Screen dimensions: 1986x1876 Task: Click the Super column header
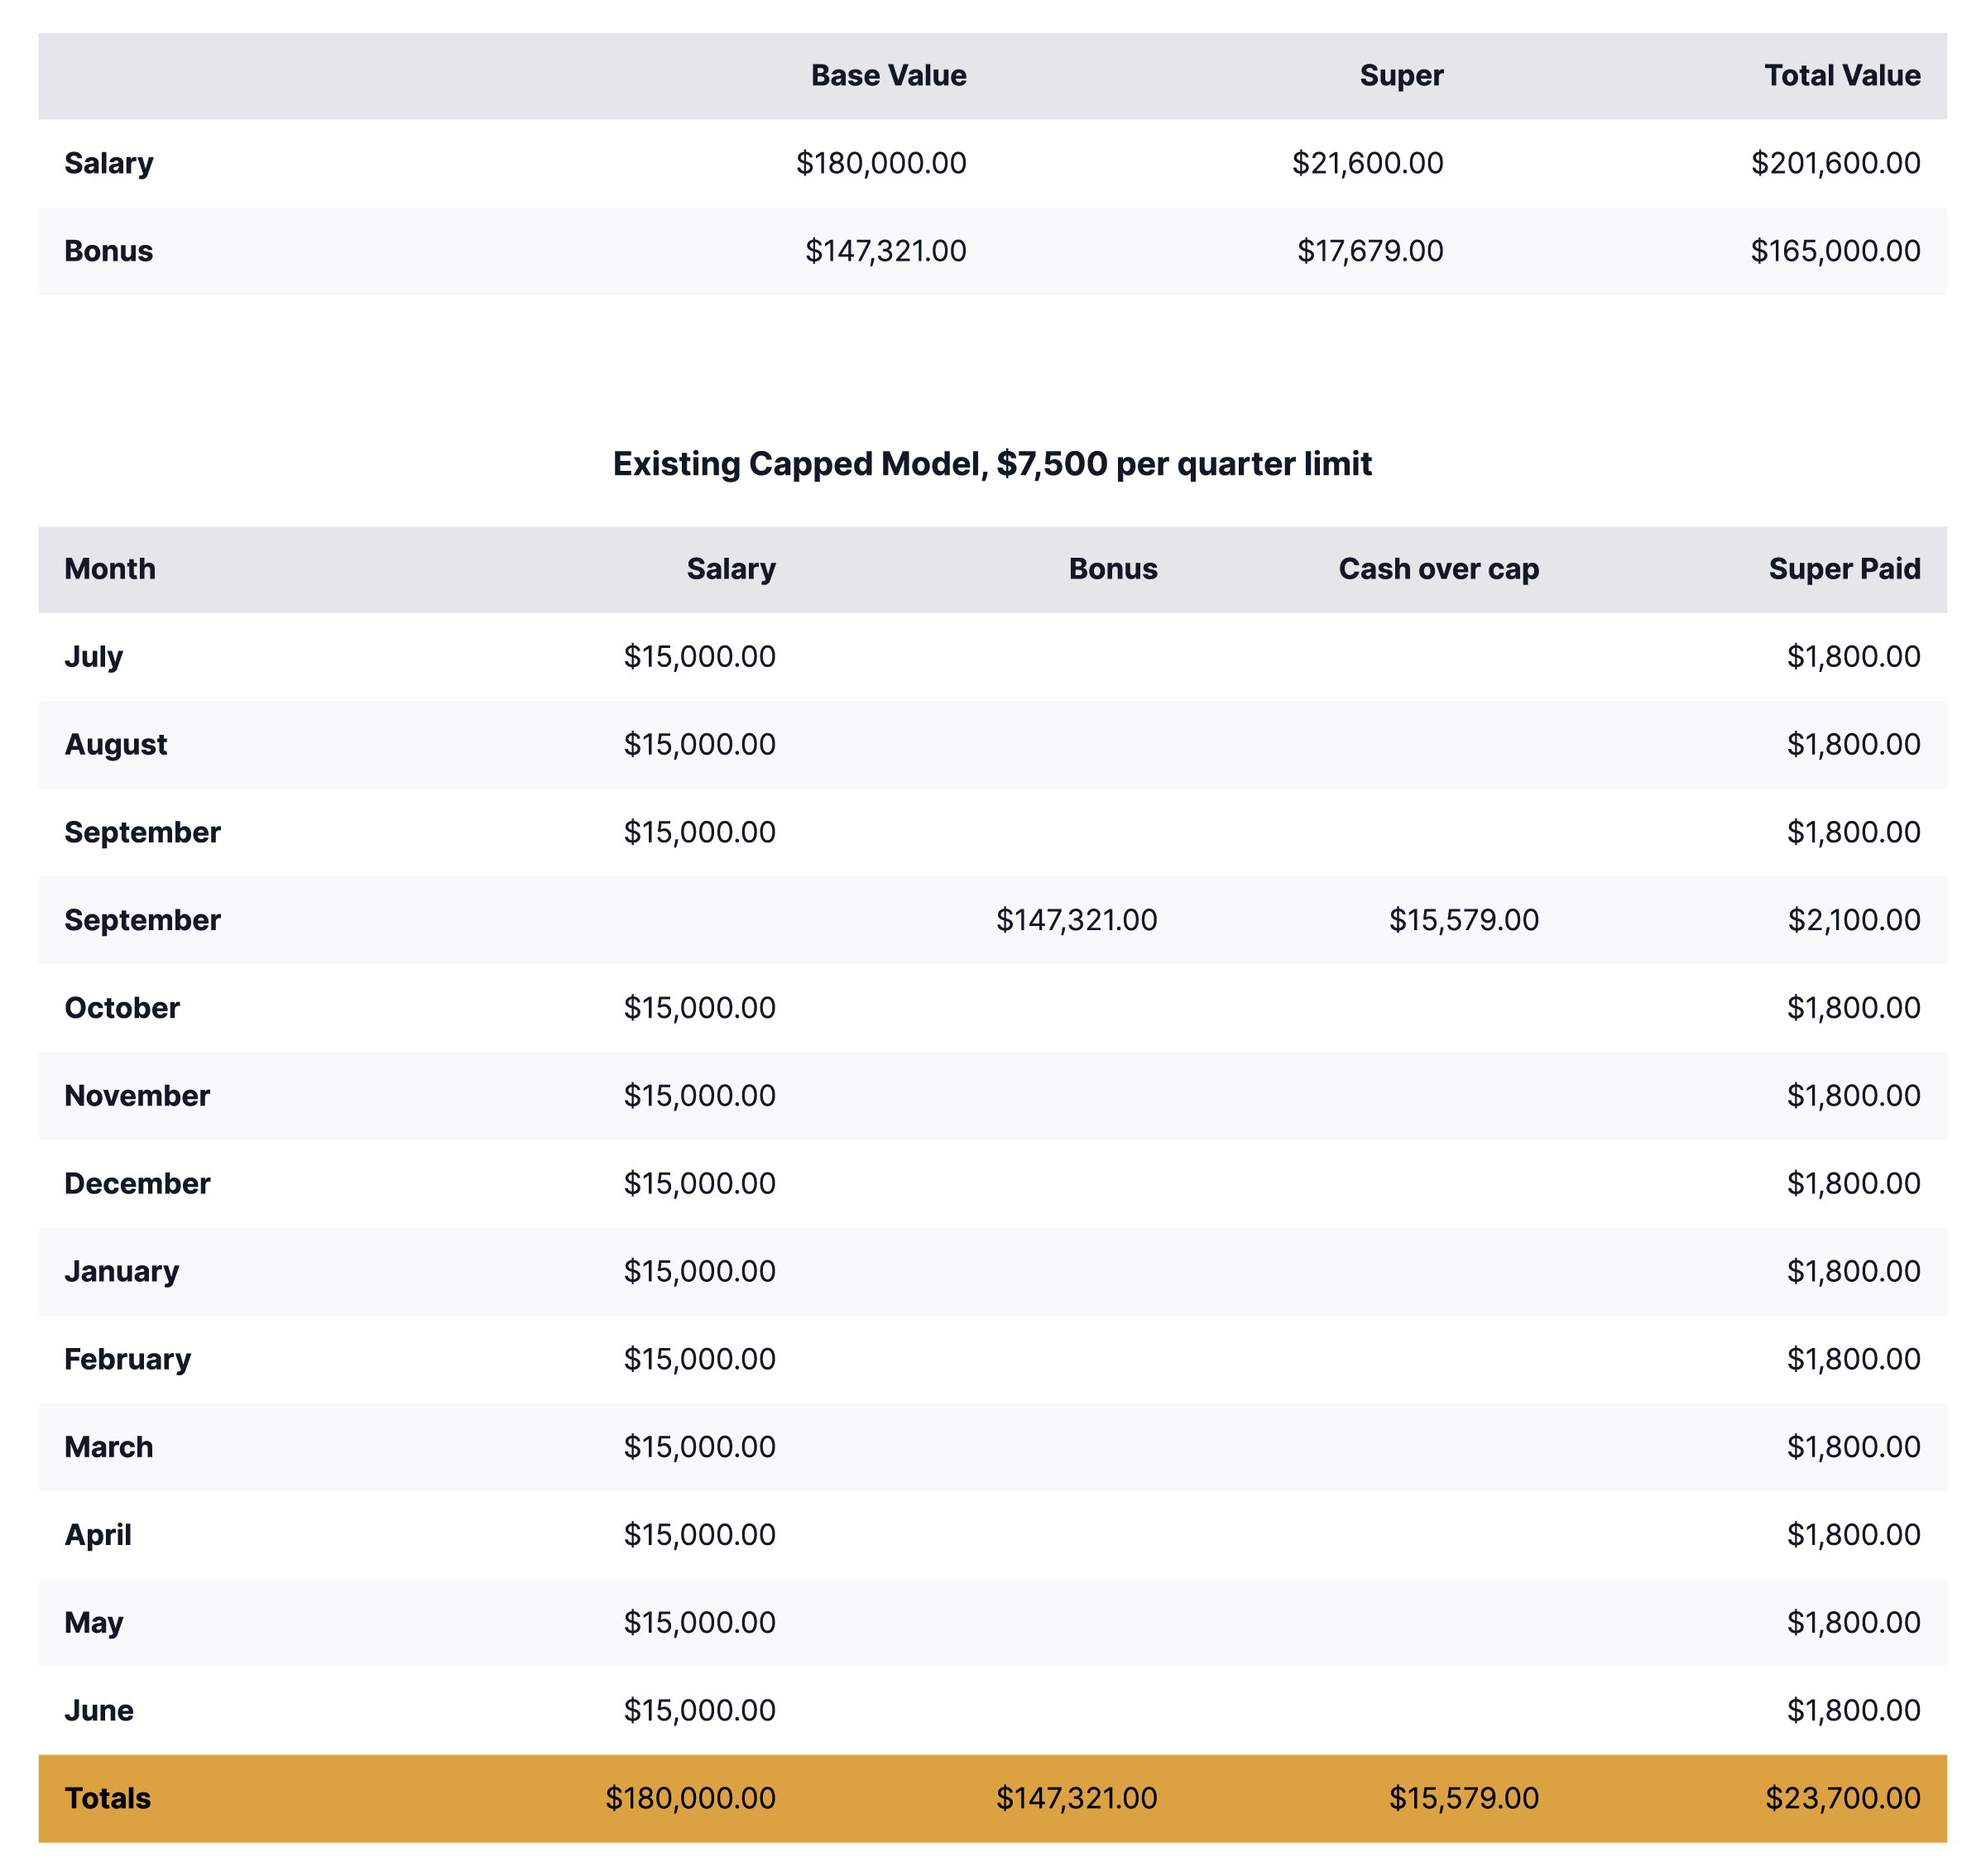tap(1400, 75)
